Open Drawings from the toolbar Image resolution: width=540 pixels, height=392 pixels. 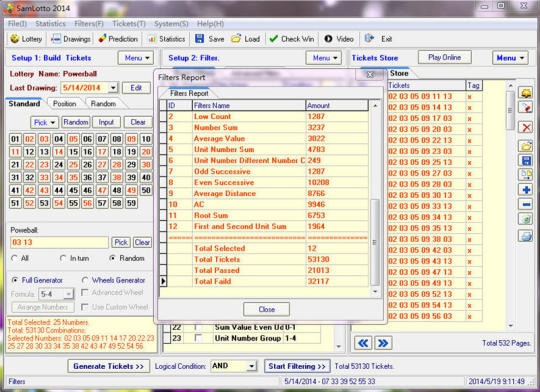[71, 39]
